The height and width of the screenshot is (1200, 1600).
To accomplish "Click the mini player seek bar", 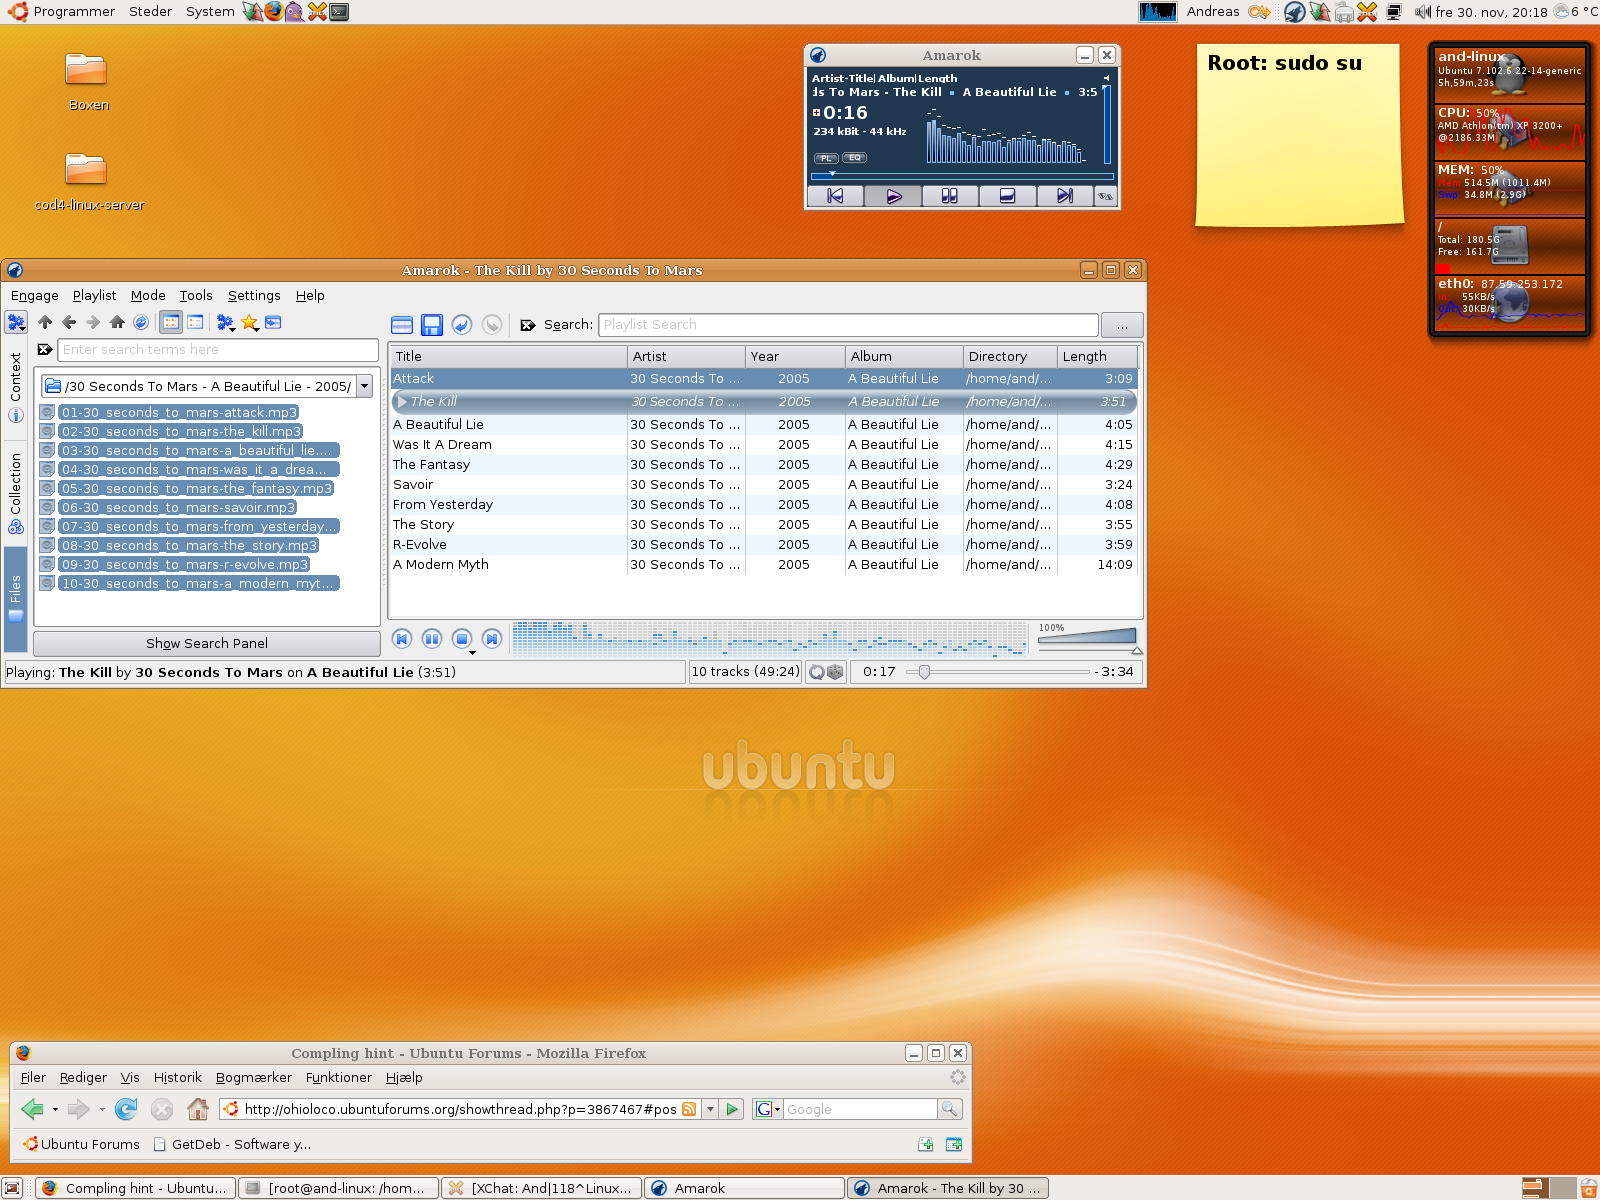I will tap(962, 176).
